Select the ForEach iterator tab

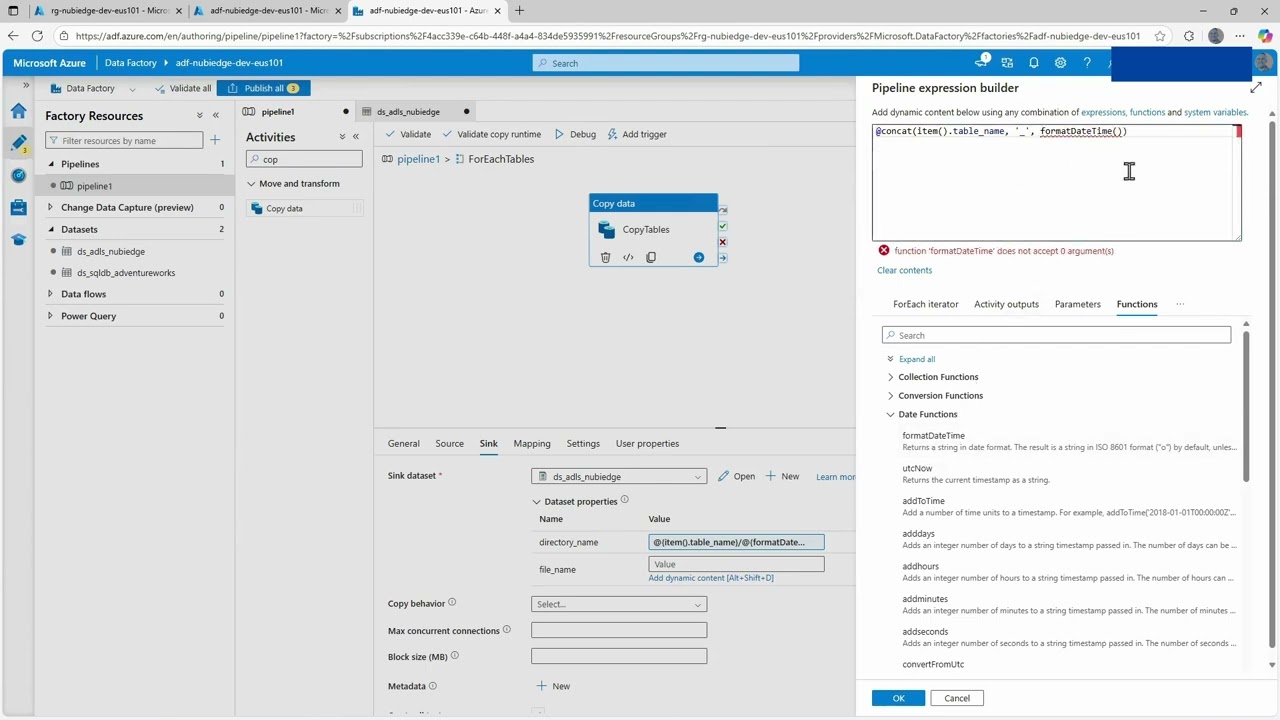(x=925, y=304)
